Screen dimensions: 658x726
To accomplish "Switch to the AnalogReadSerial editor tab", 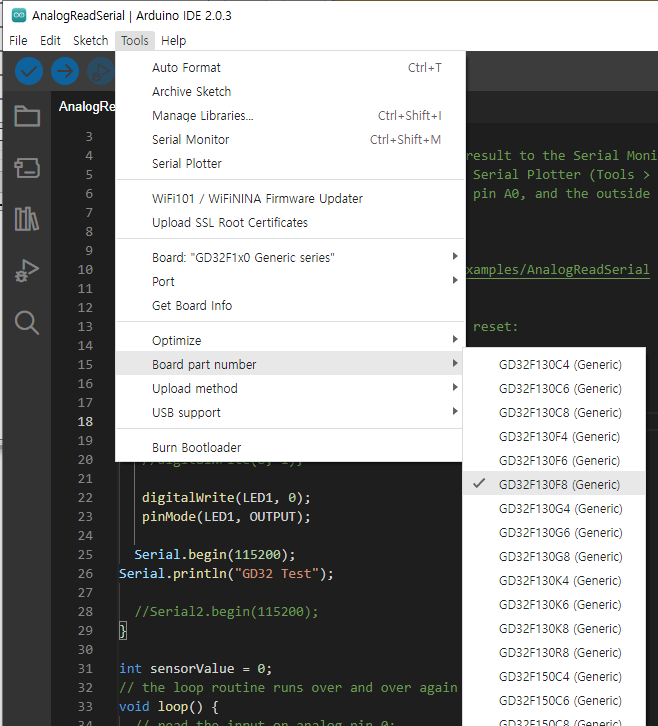I will coord(87,107).
